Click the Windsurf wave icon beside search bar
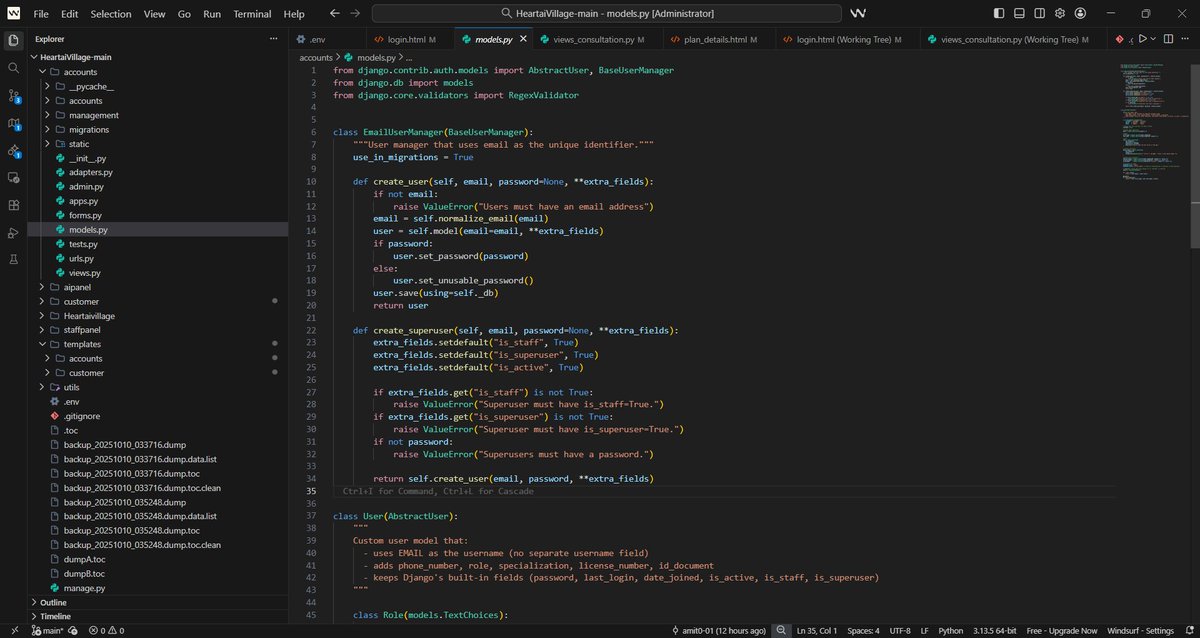 pos(858,14)
